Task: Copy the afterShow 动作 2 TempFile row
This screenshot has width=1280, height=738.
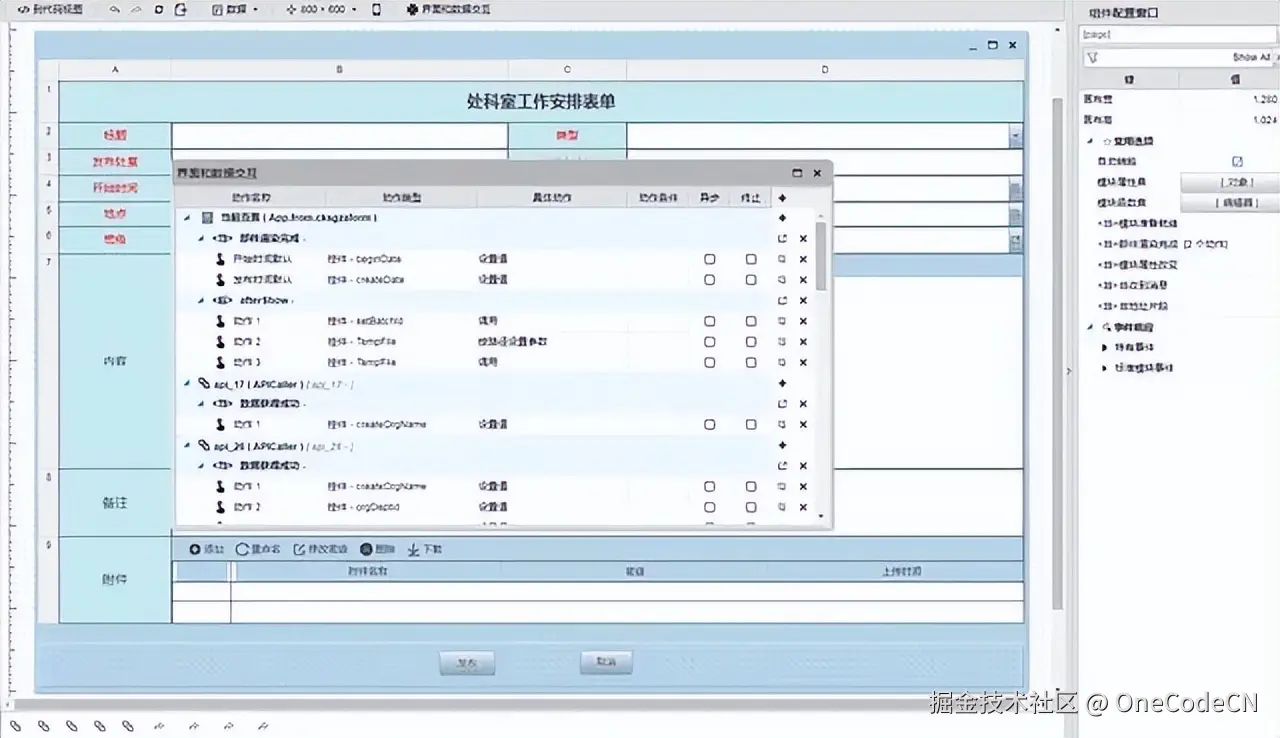Action: coord(782,342)
